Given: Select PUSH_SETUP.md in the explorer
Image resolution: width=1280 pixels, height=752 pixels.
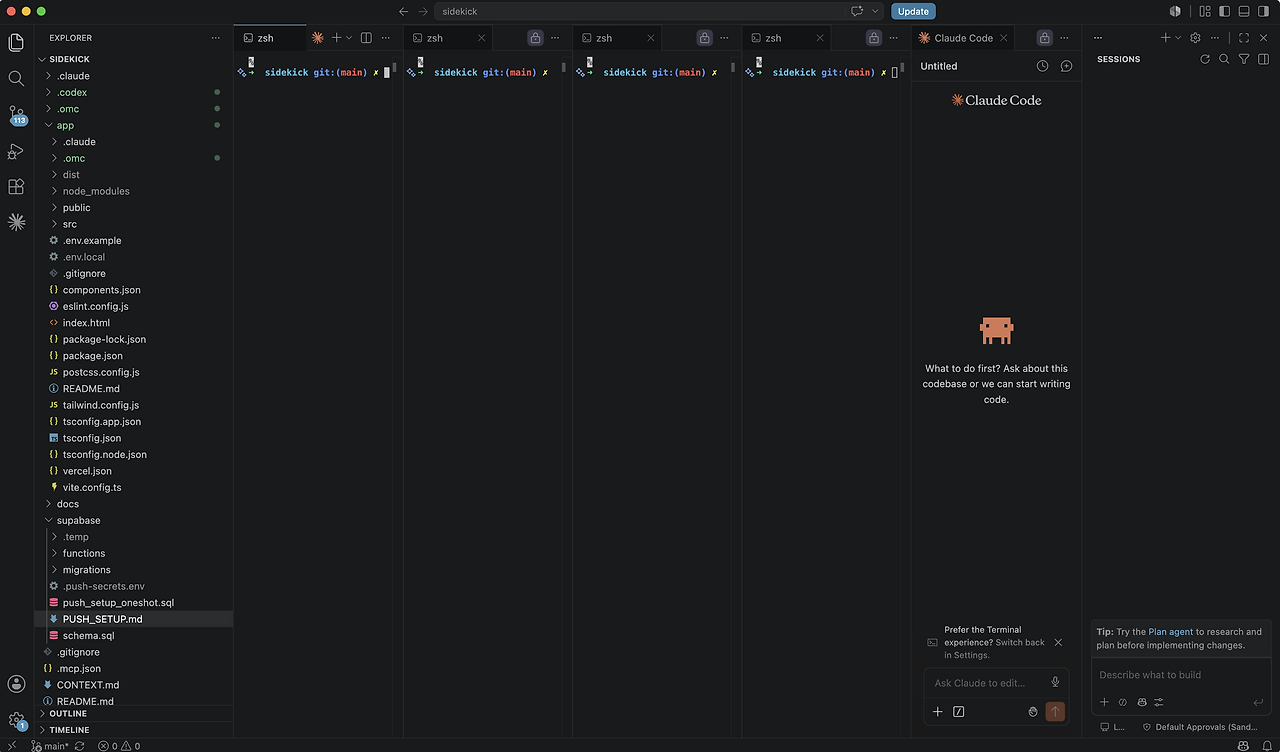Looking at the screenshot, I should coord(134,619).
